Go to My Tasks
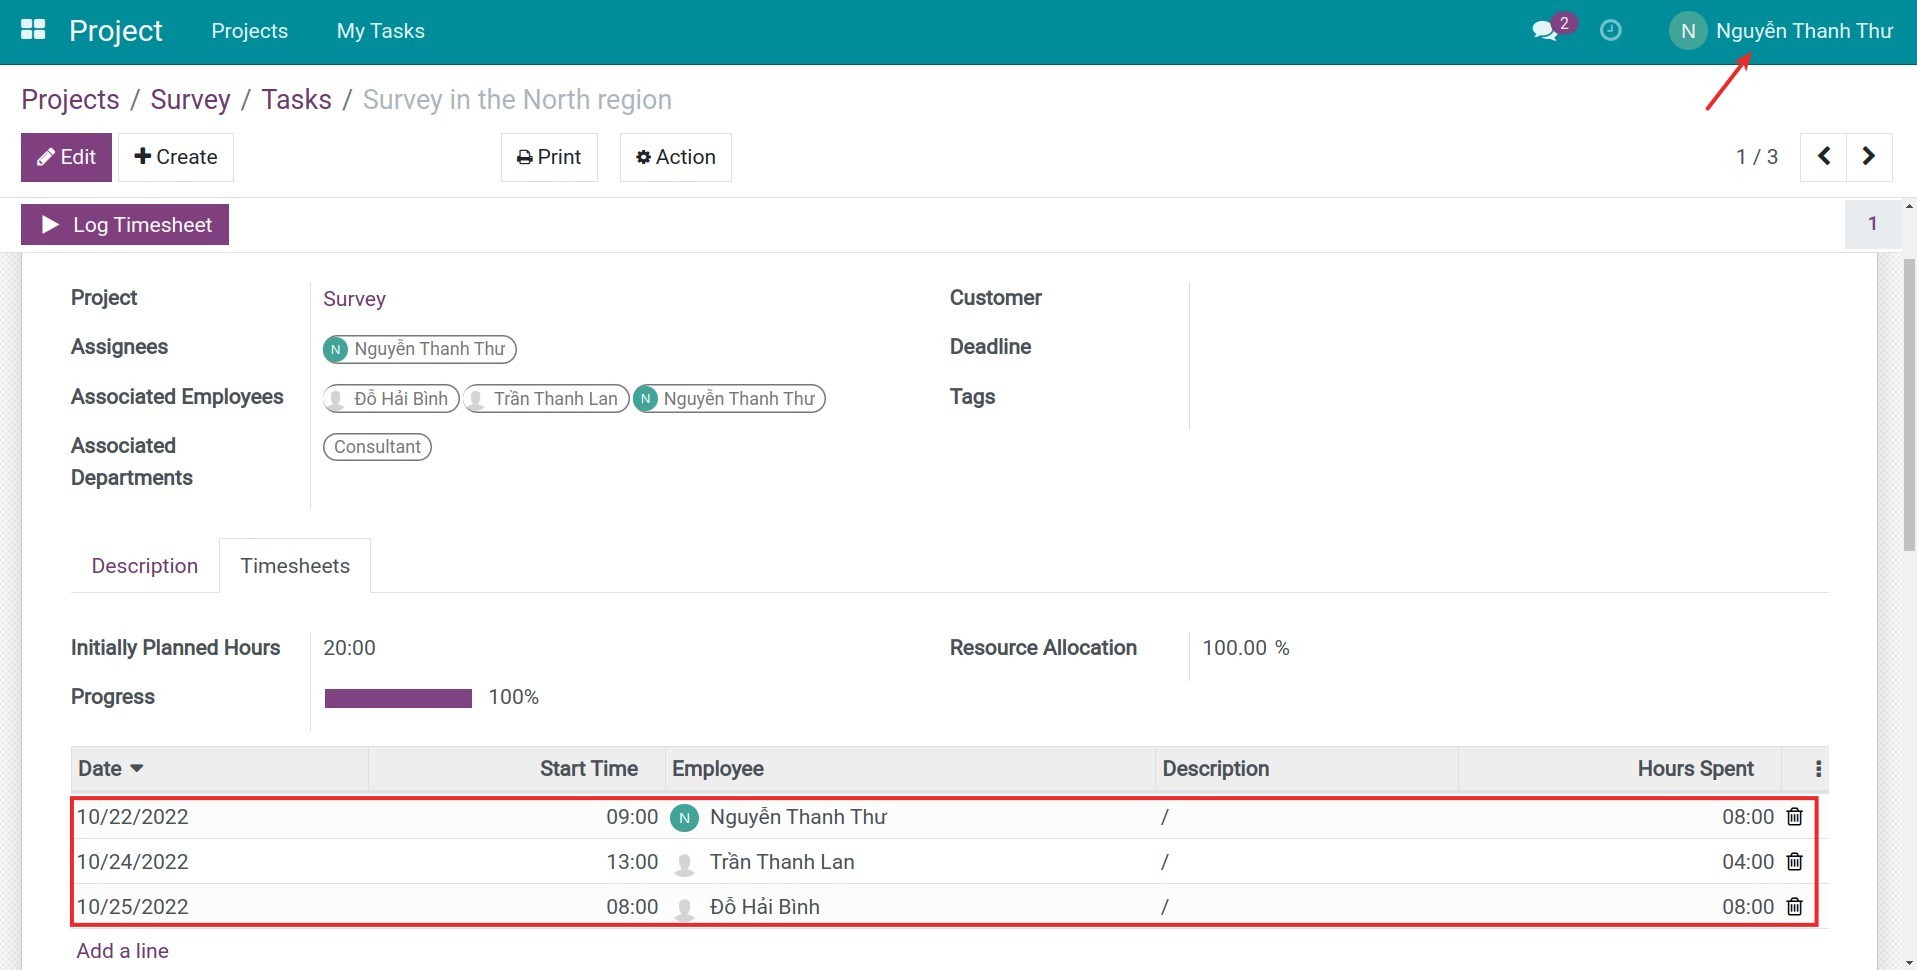 [x=380, y=31]
